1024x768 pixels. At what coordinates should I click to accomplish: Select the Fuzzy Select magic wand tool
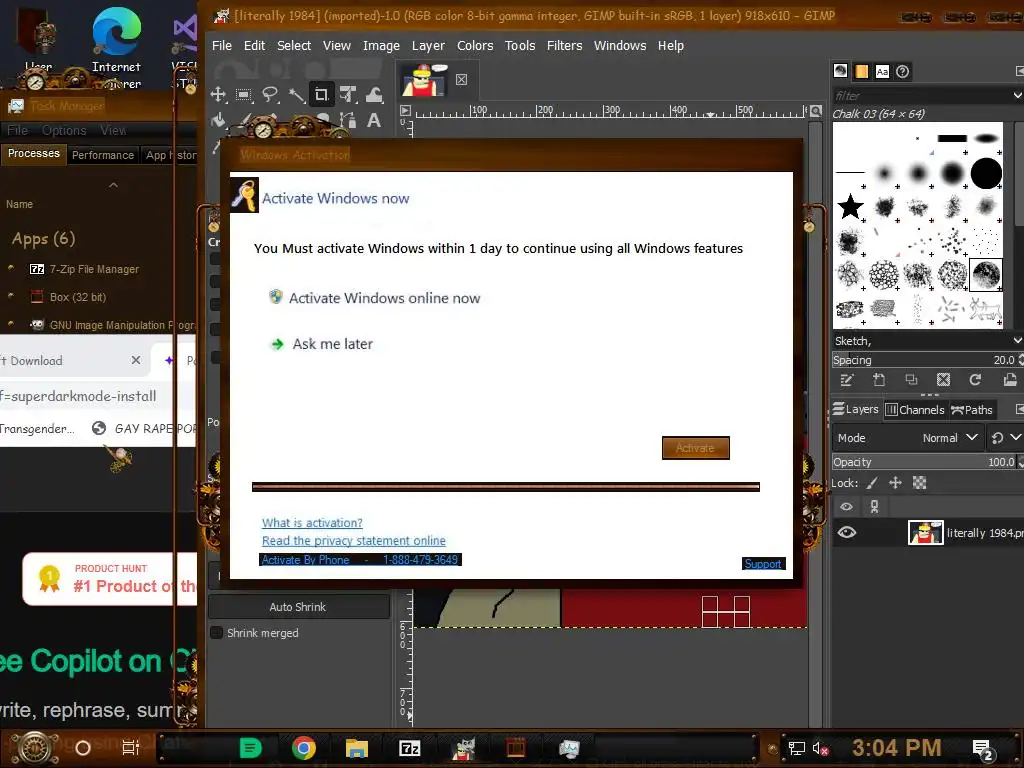296,95
